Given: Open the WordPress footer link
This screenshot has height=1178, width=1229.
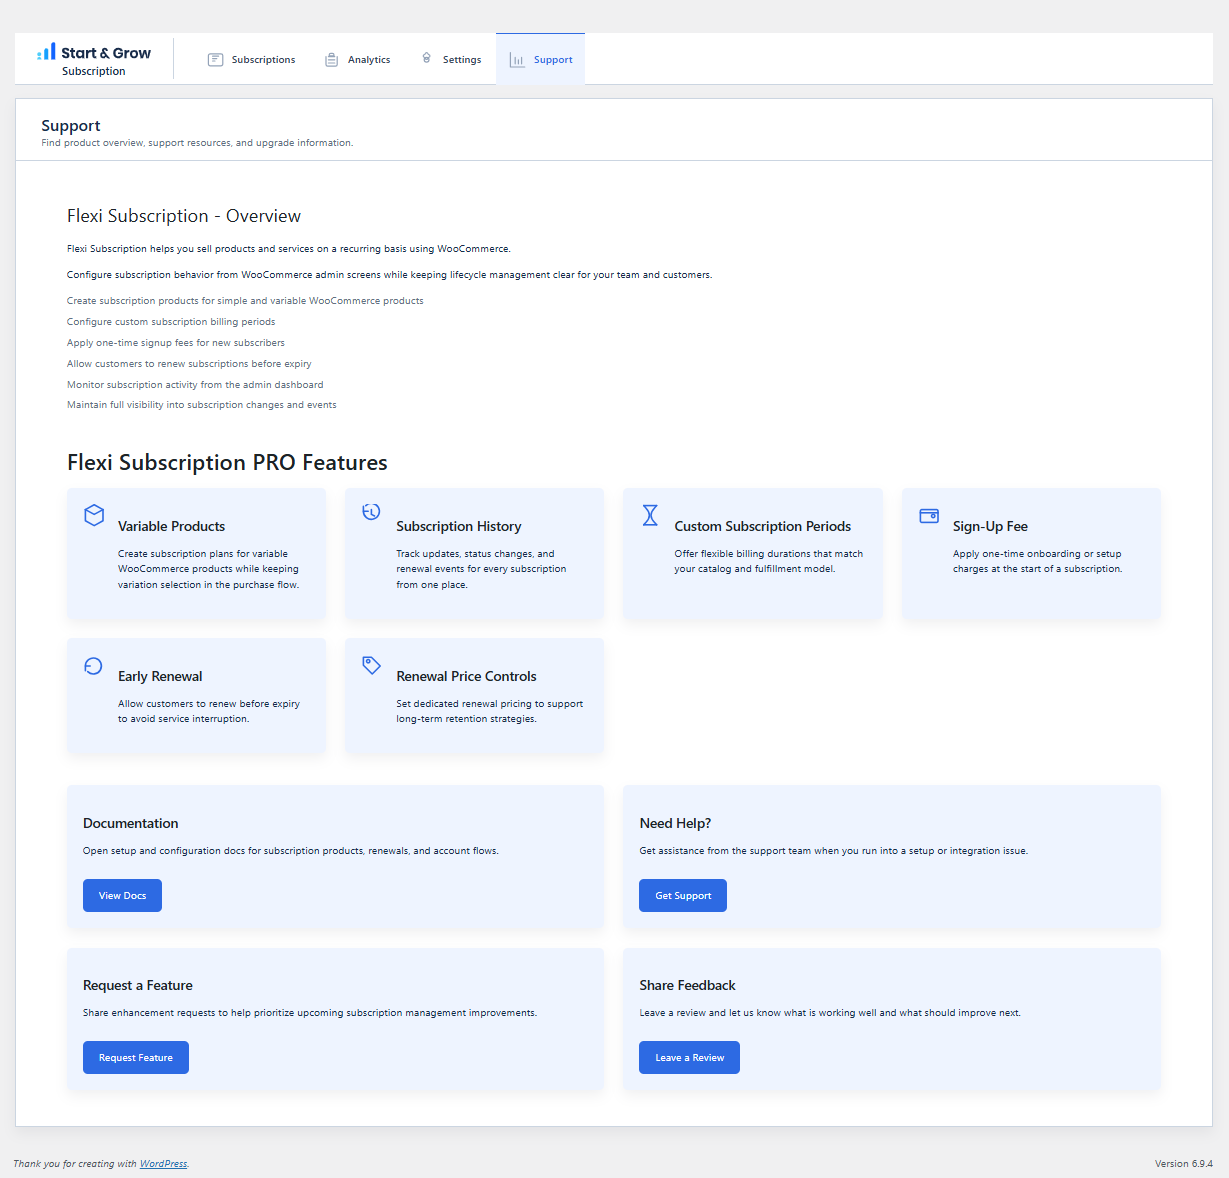Looking at the screenshot, I should pos(163,1164).
